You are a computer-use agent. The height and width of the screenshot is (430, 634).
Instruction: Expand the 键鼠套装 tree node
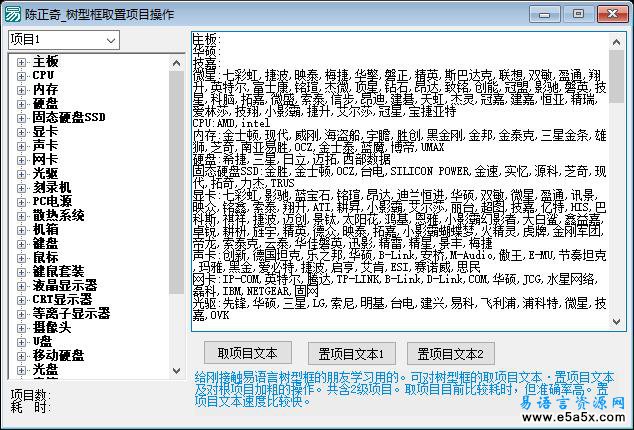(x=21, y=272)
